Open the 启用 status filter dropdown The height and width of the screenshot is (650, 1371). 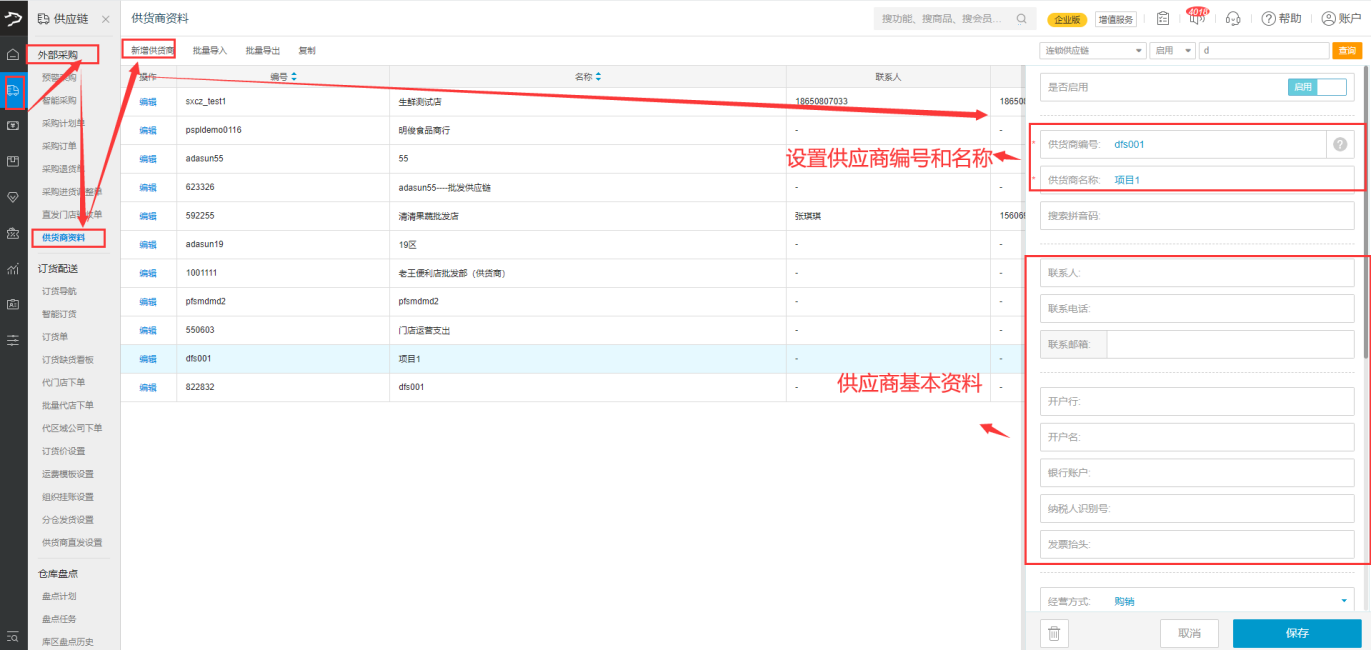coord(1173,50)
